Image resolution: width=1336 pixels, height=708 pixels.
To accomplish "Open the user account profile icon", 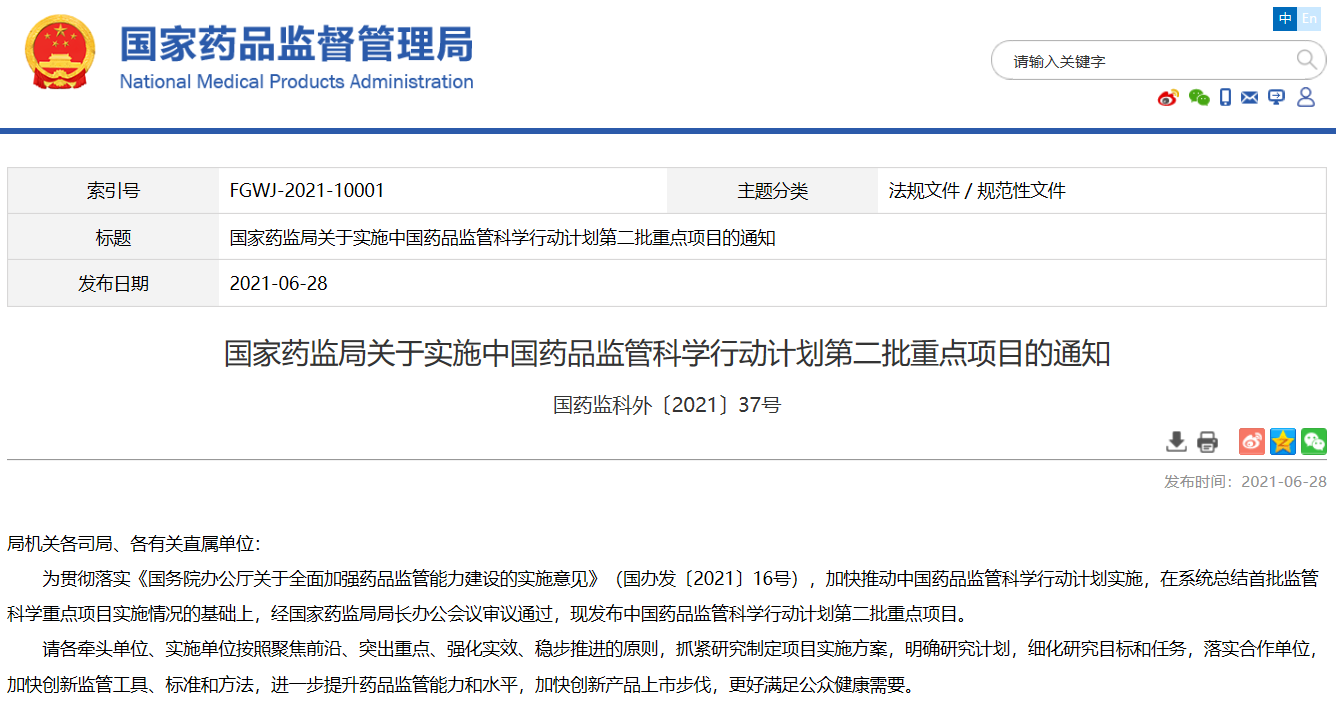I will [1306, 97].
